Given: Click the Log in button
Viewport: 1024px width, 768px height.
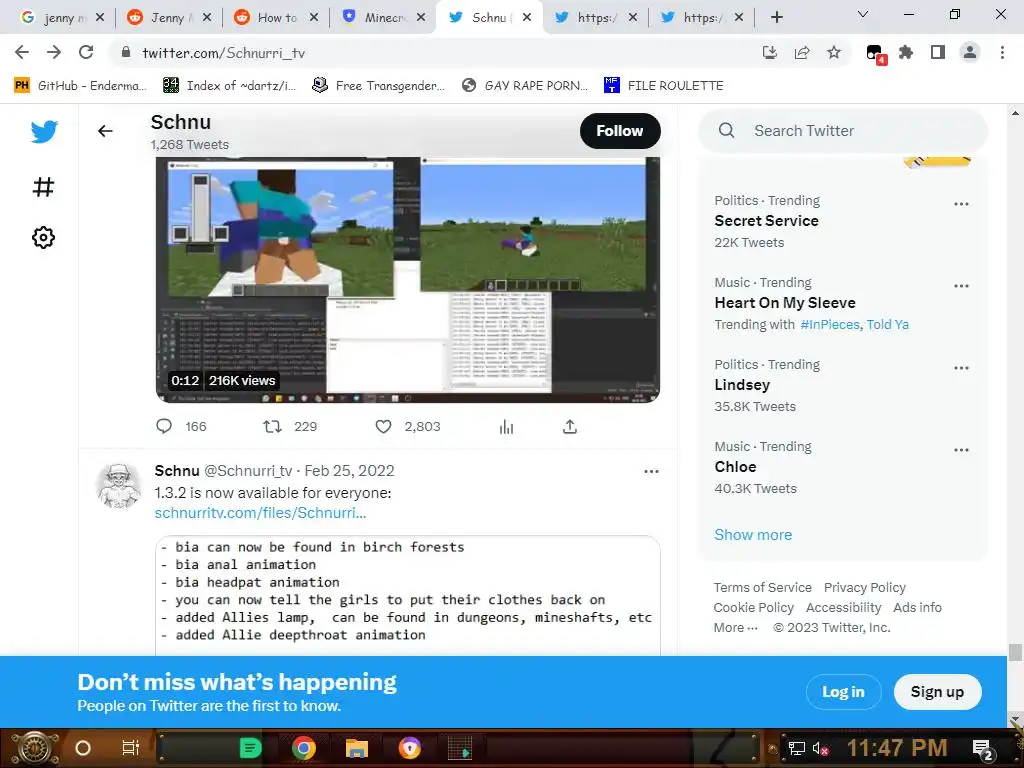Looking at the screenshot, I should pyautogui.click(x=843, y=692).
